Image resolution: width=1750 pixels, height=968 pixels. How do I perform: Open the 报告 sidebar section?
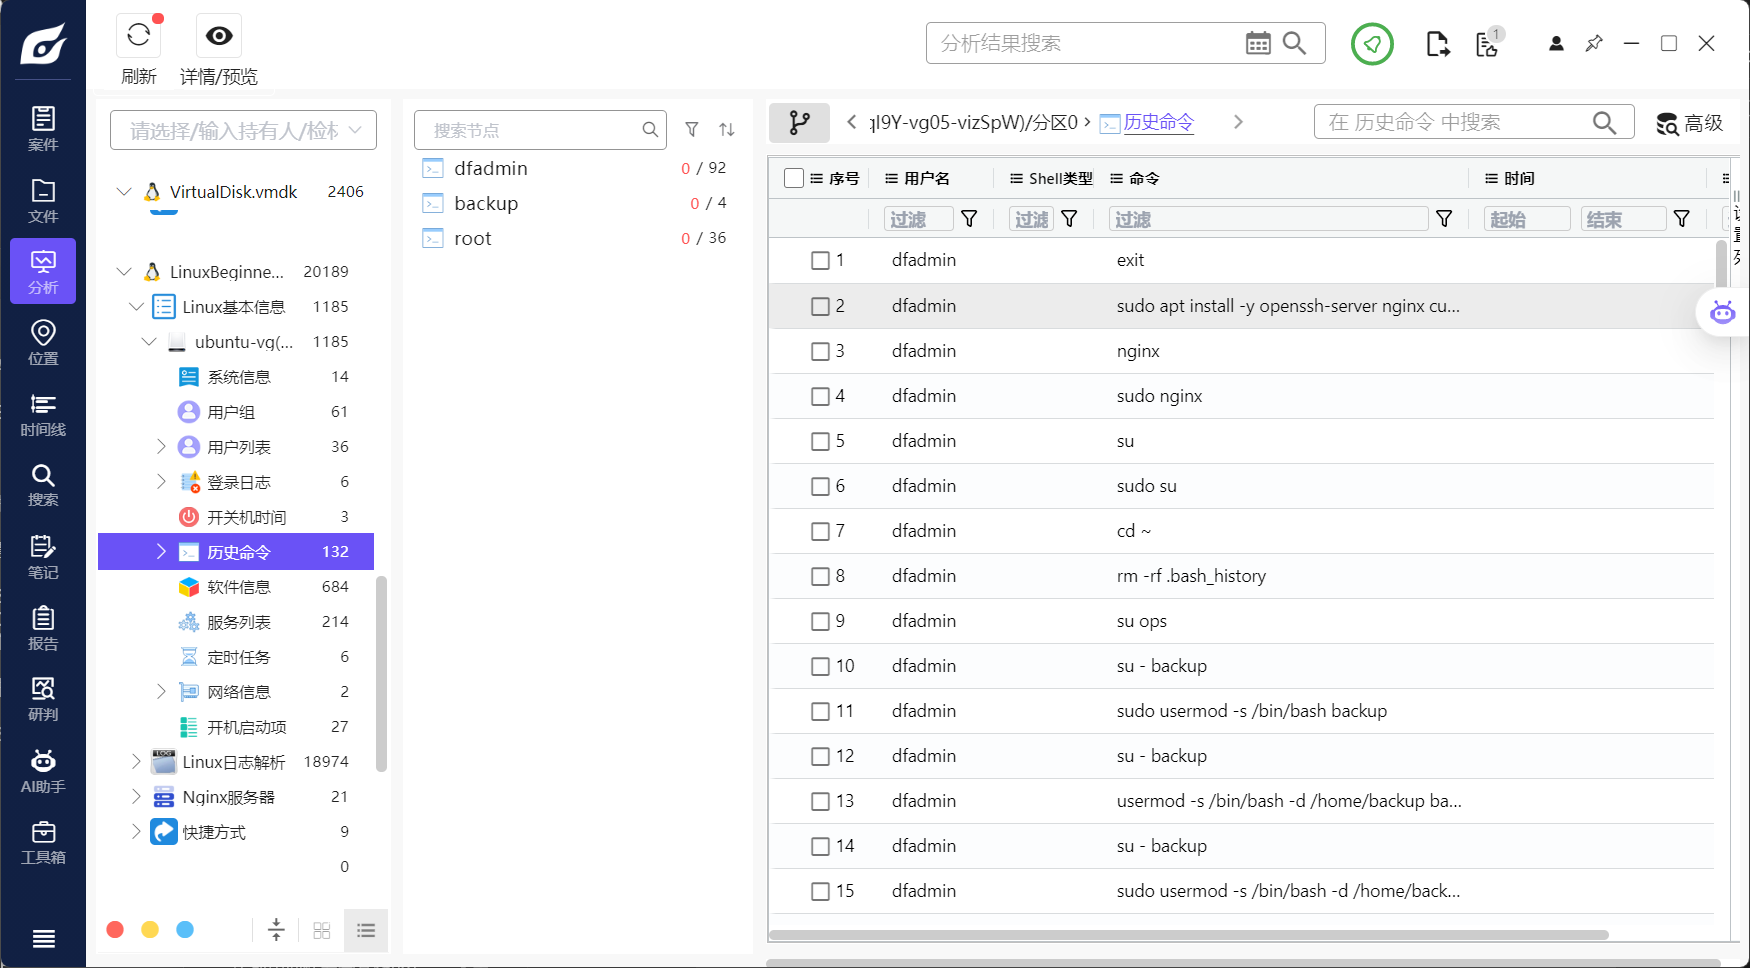43,628
